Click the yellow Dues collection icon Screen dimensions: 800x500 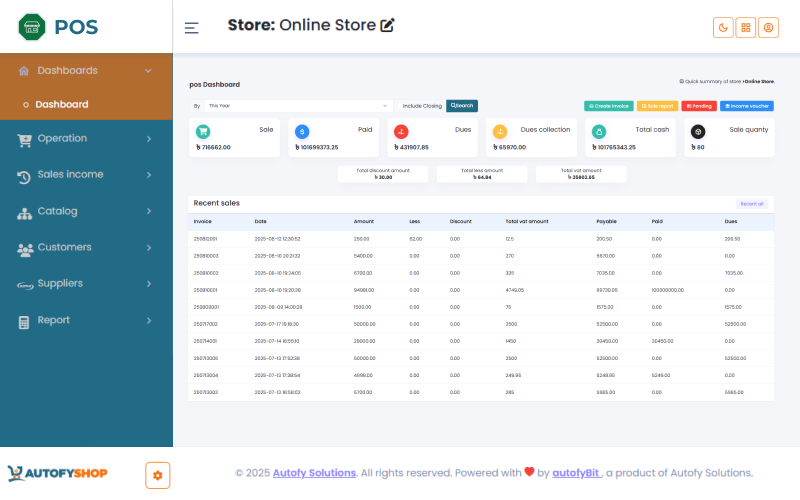pos(500,132)
